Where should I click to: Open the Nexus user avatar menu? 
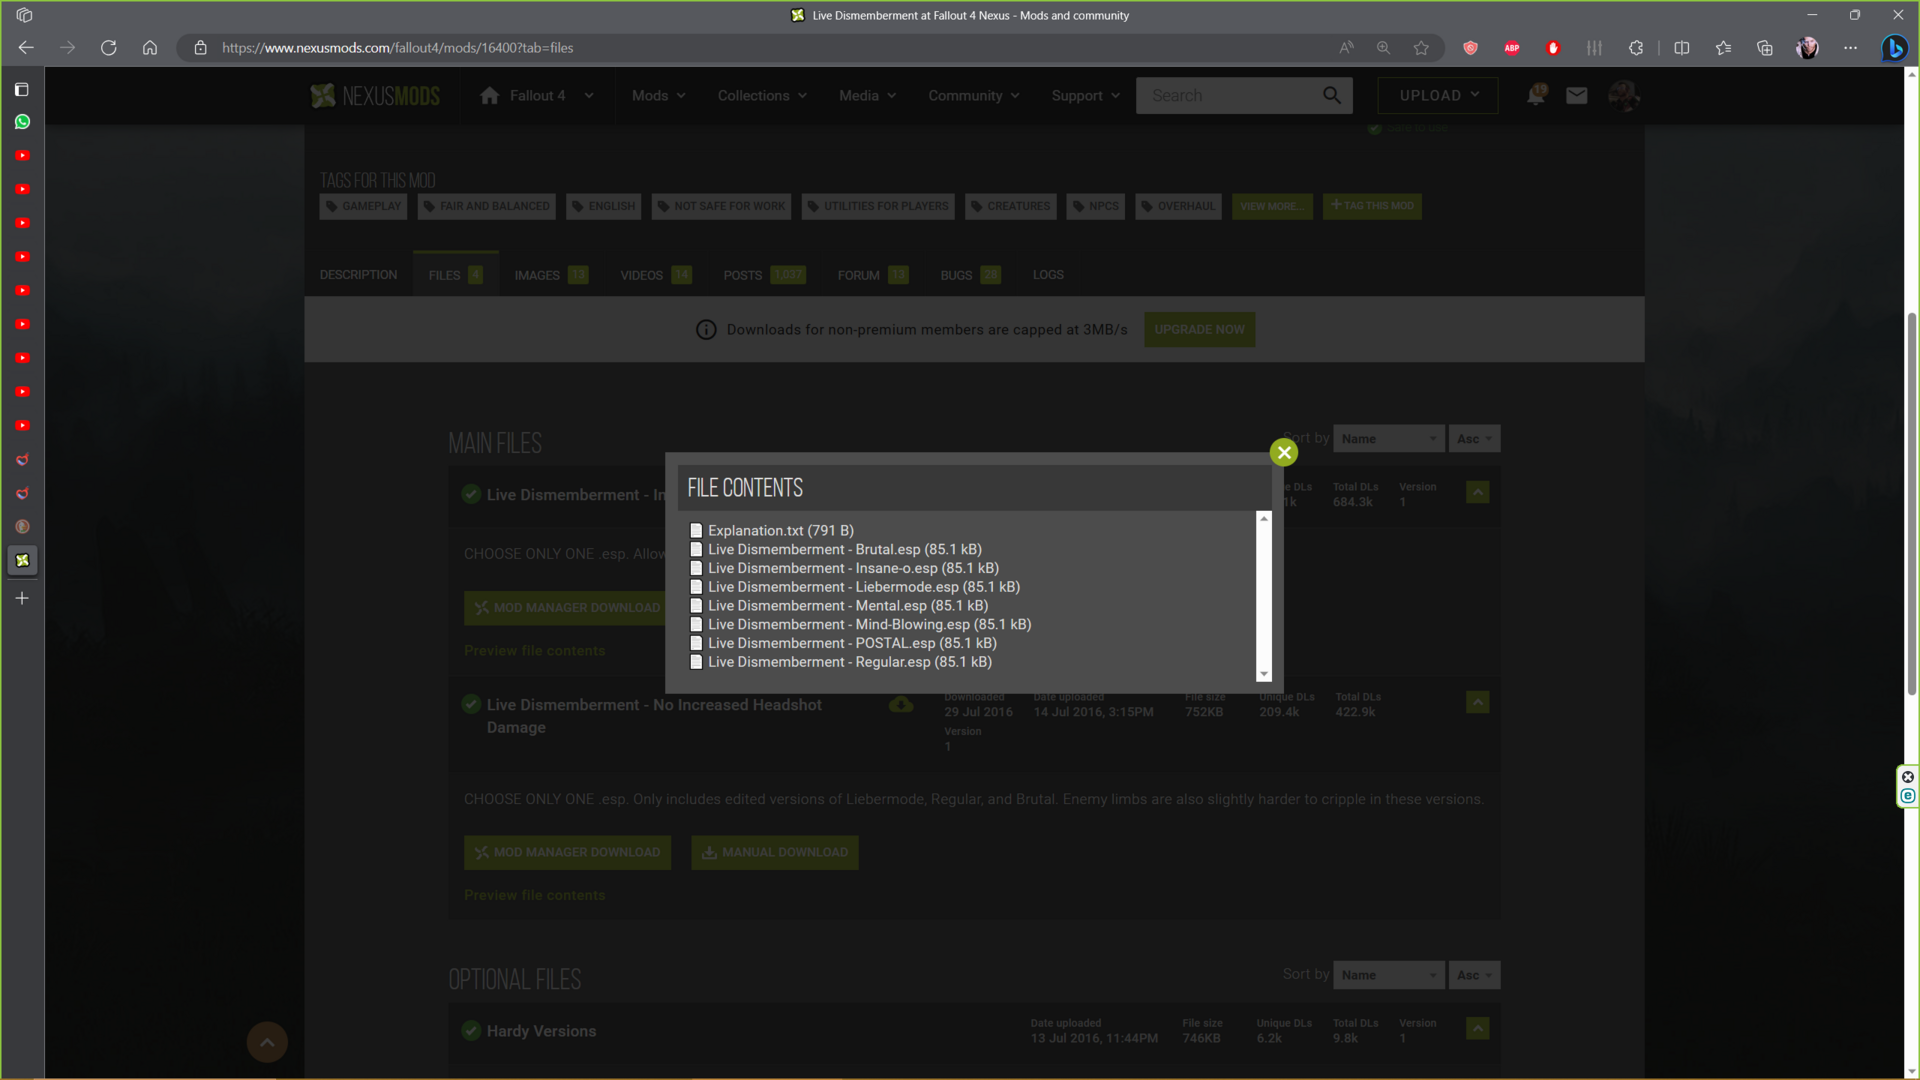coord(1623,95)
